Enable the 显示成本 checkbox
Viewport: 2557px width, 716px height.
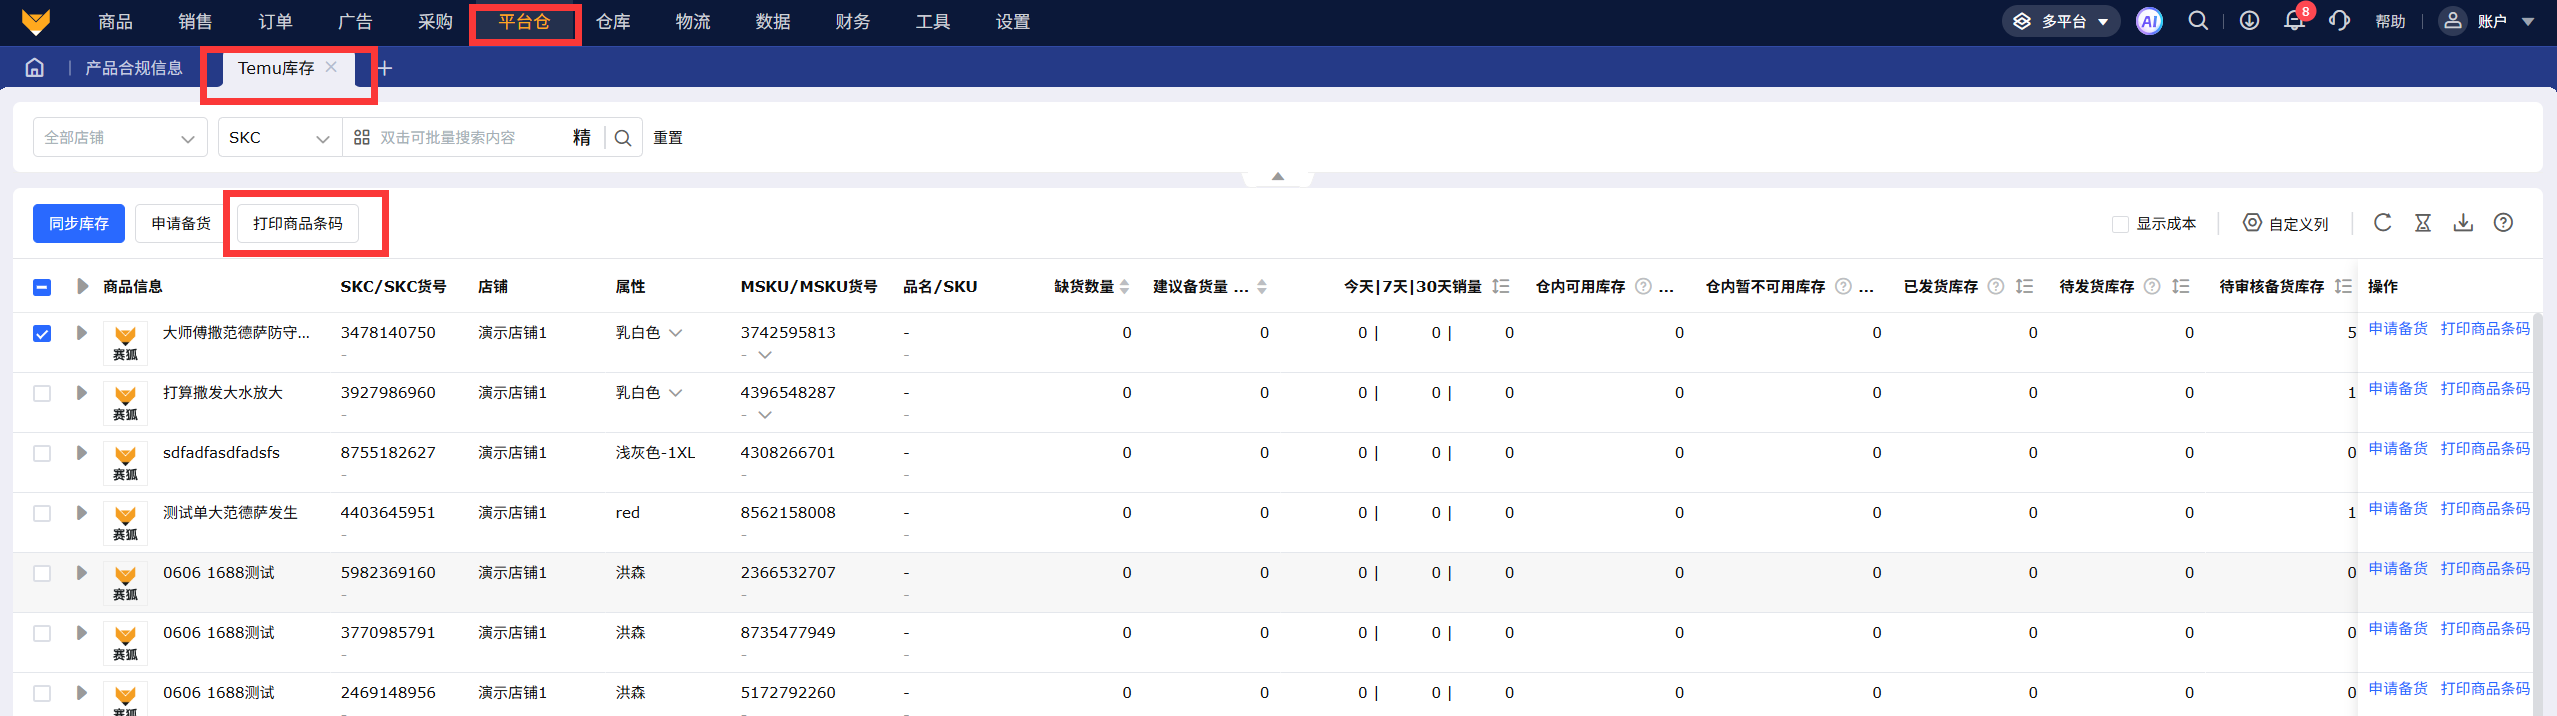(x=2120, y=224)
